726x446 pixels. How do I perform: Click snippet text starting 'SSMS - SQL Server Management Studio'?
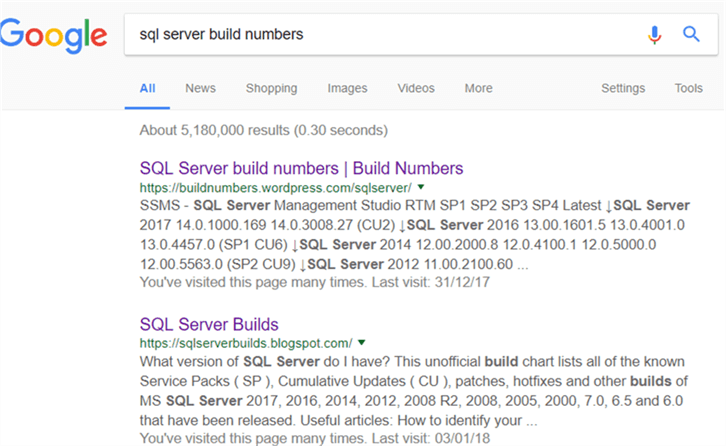click(x=272, y=205)
